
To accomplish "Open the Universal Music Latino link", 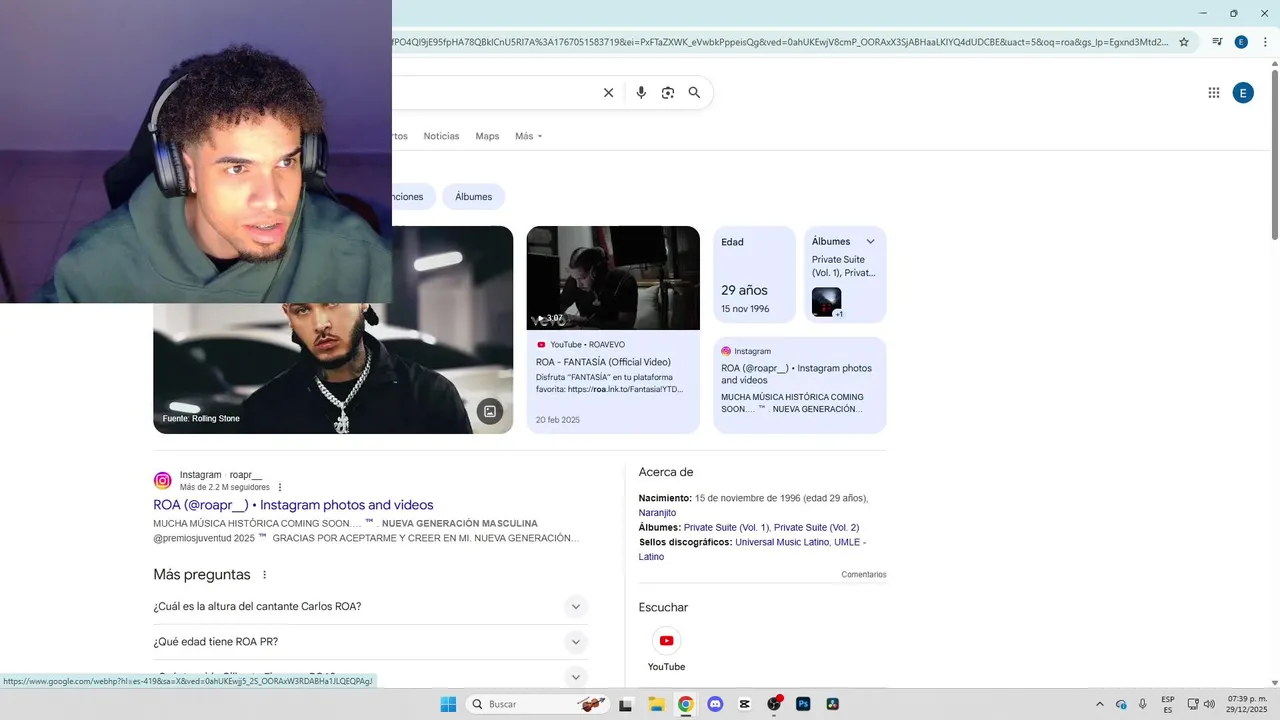I will pyautogui.click(x=782, y=542).
